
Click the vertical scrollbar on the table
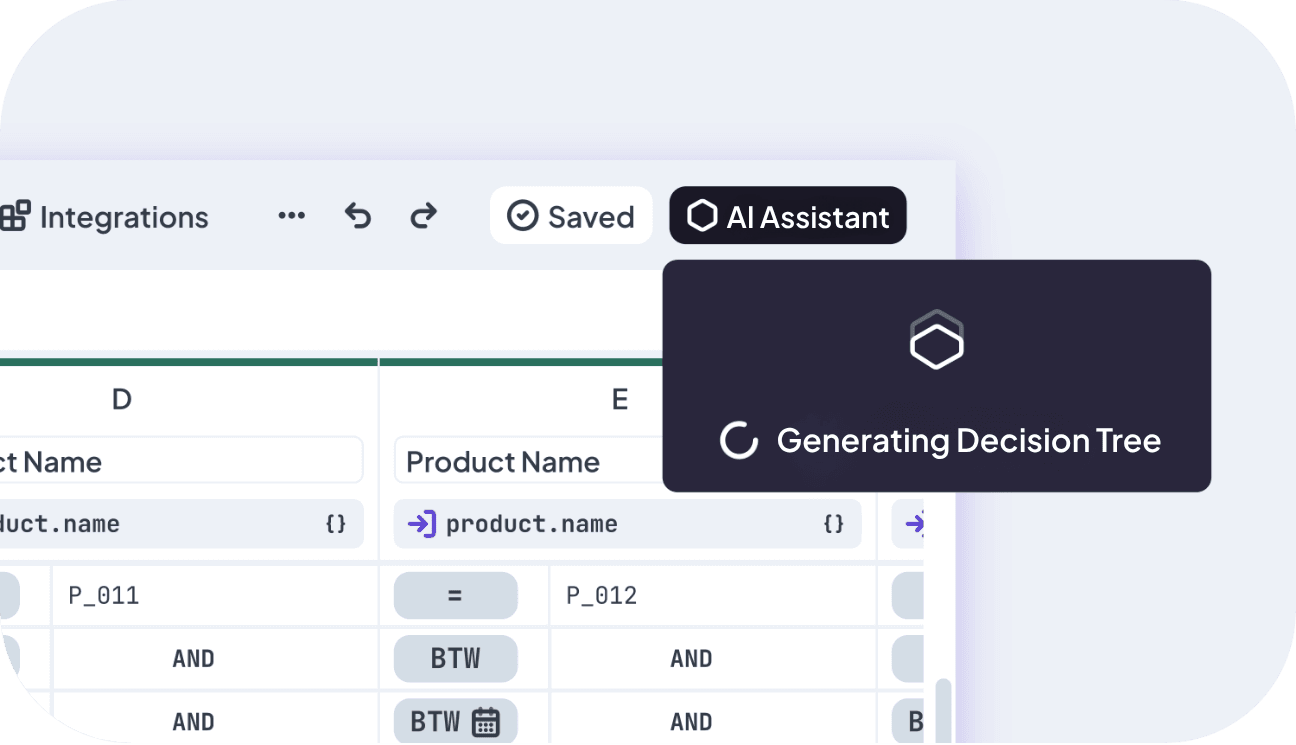(x=943, y=710)
